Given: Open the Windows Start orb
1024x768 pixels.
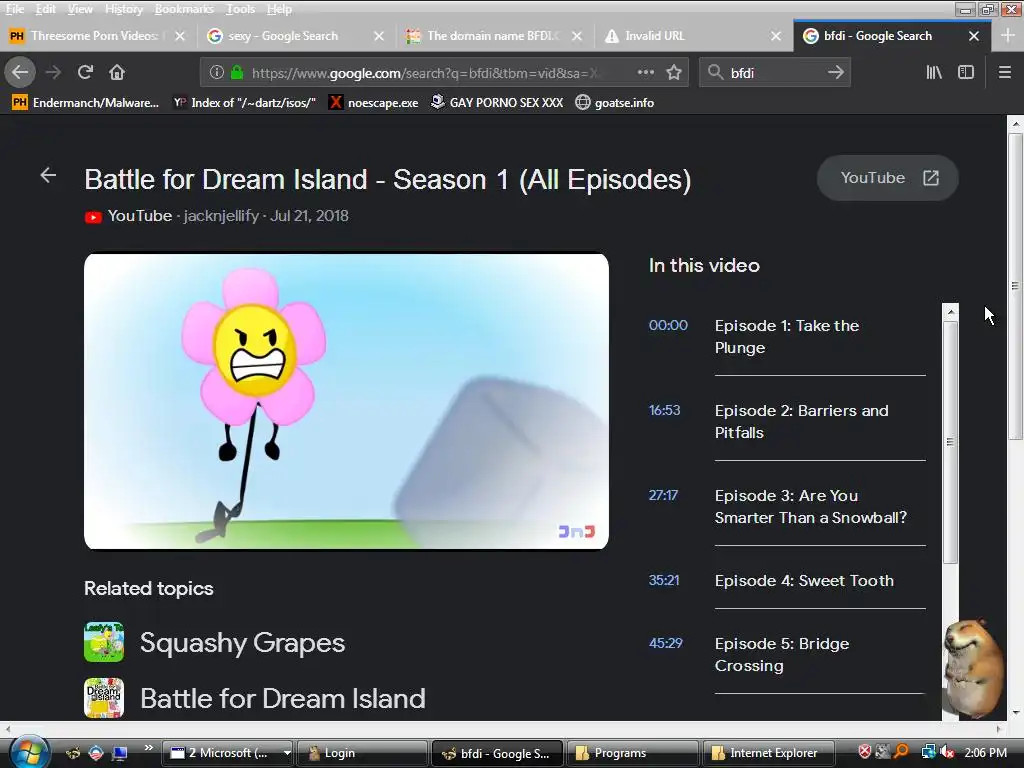Looking at the screenshot, I should [28, 752].
